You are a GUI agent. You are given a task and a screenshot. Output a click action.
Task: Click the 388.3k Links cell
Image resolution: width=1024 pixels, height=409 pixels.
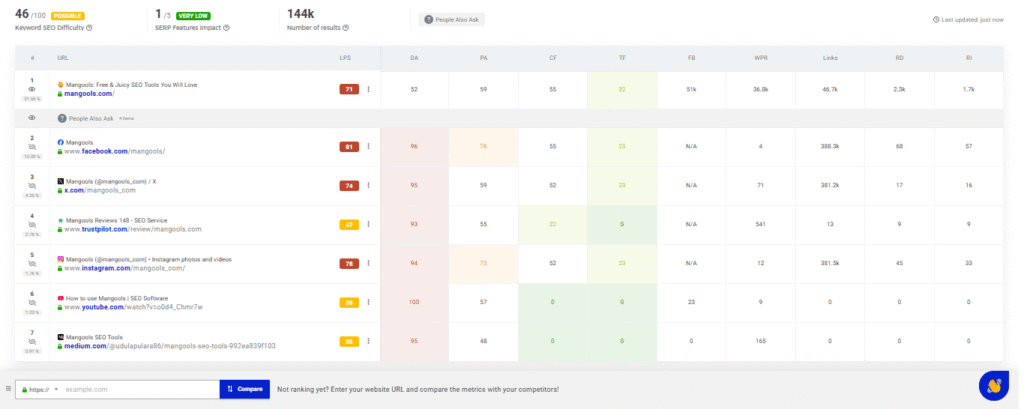(x=830, y=146)
